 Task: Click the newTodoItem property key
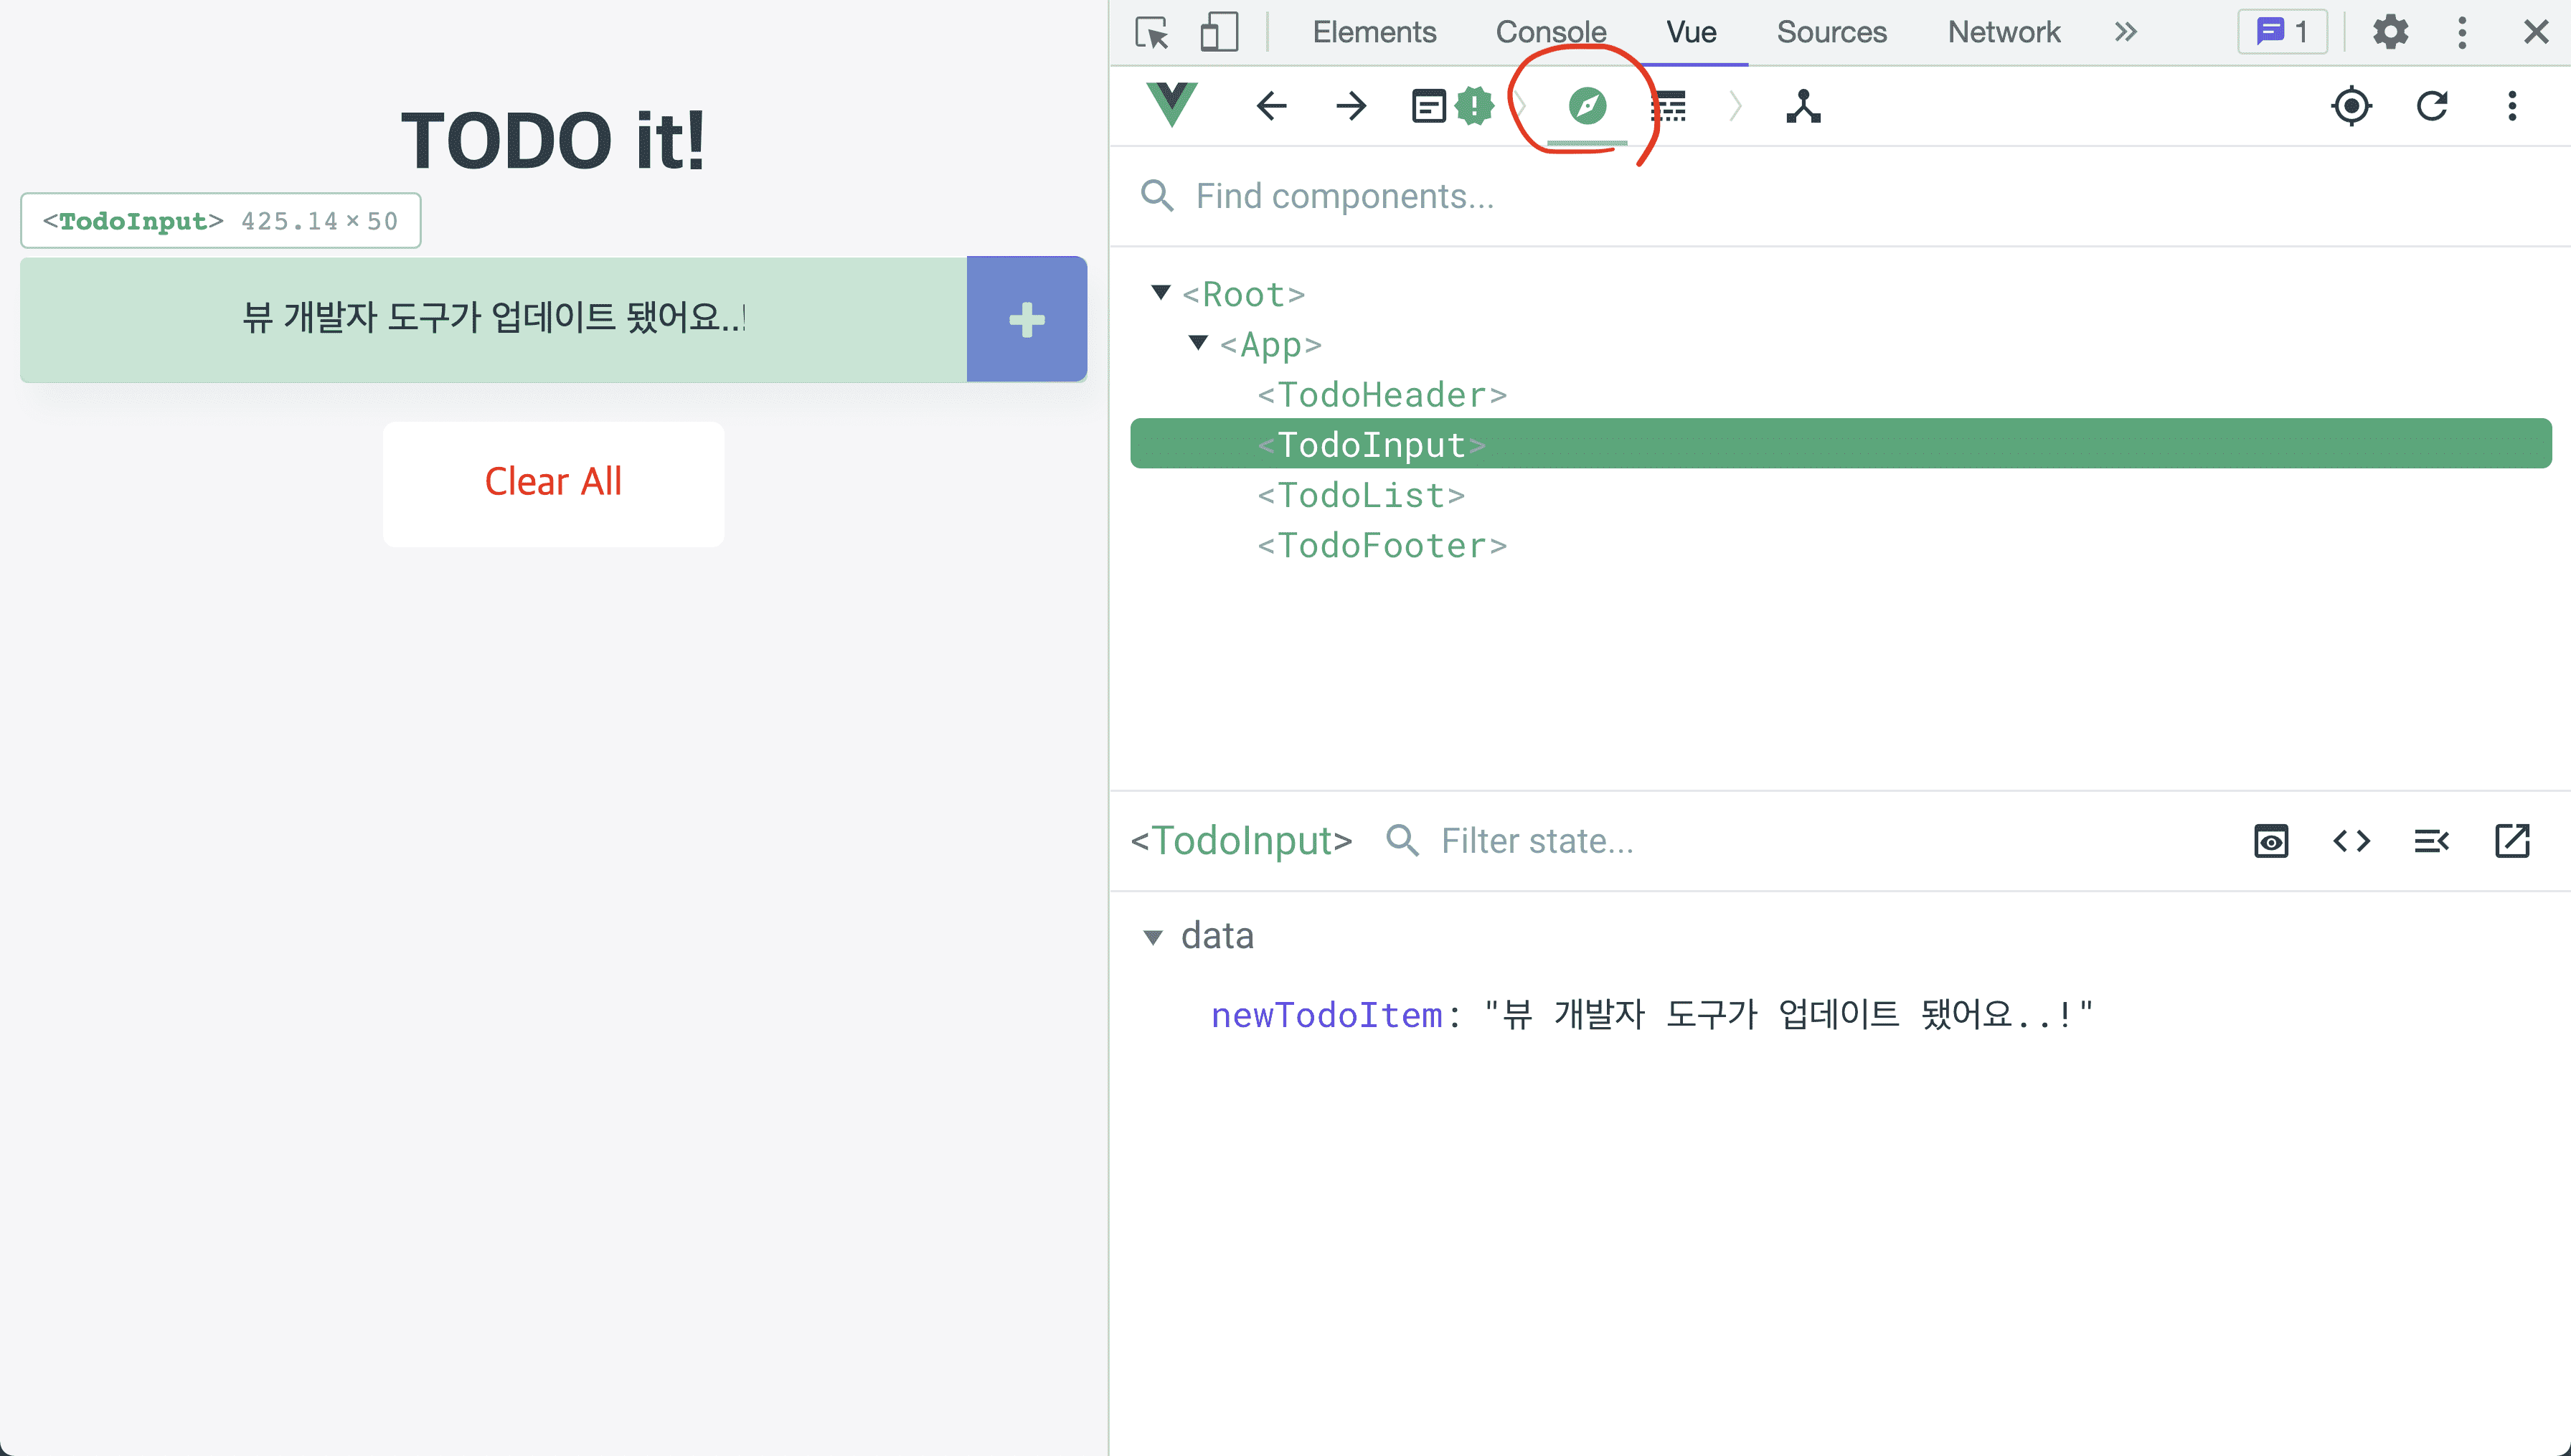[x=1326, y=1015]
